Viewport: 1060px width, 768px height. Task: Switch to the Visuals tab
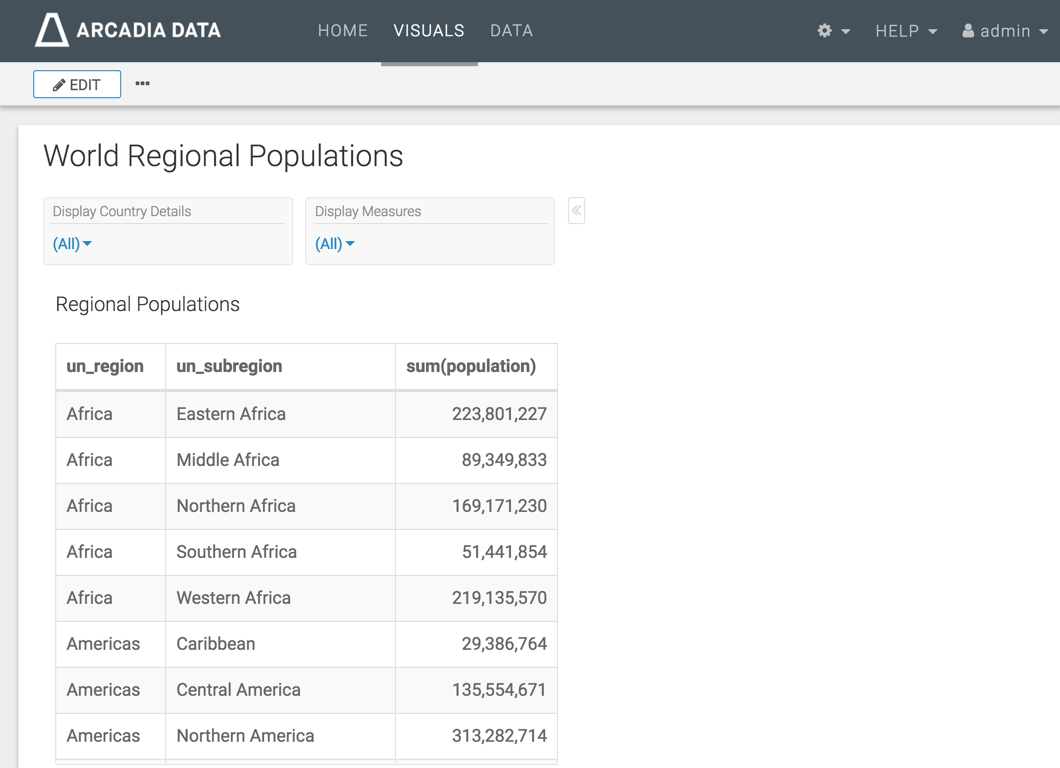pyautogui.click(x=429, y=31)
